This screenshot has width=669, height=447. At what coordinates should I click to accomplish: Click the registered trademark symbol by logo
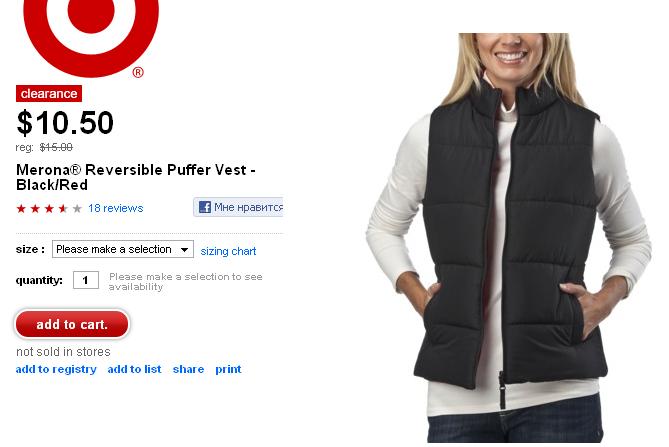pos(138,72)
